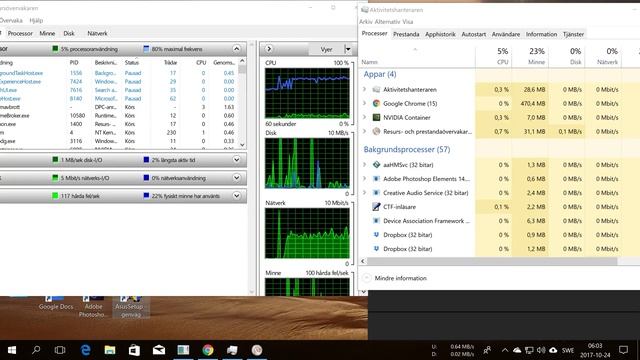Open Vyer dropdown in Resource Monitor
640x360 pixels.
tap(348, 49)
